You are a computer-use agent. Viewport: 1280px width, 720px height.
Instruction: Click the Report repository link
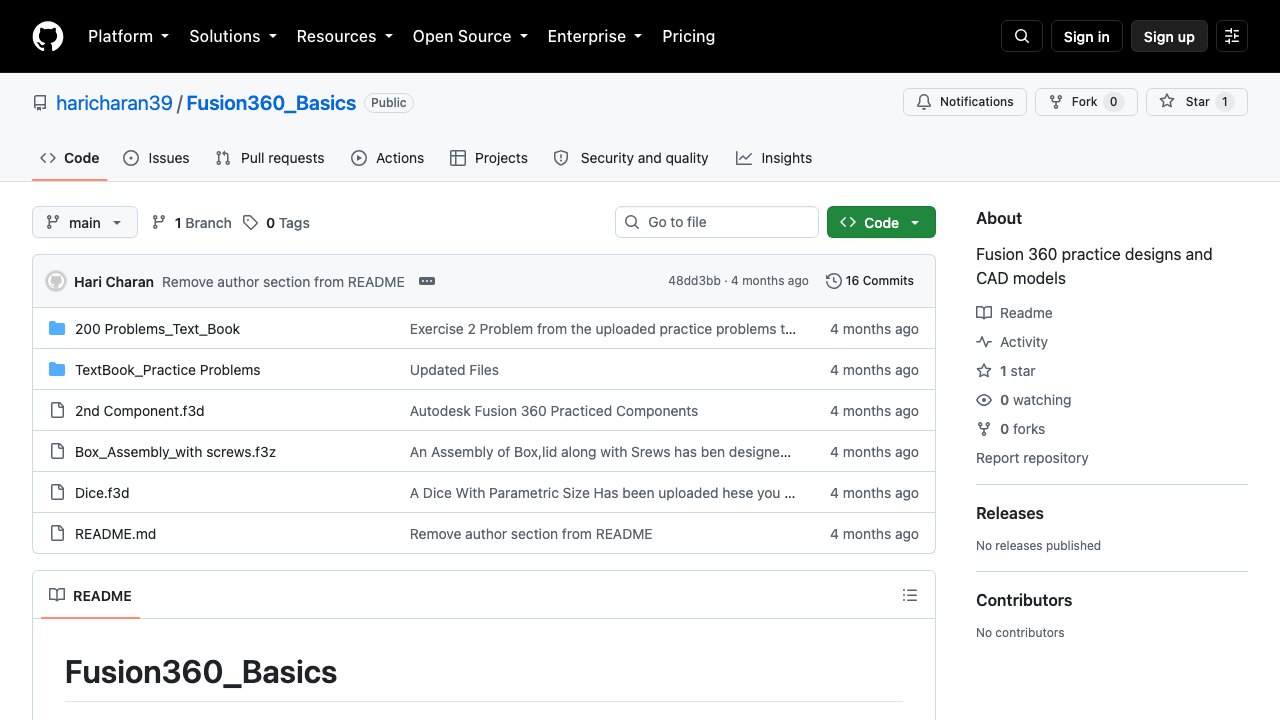click(1032, 458)
